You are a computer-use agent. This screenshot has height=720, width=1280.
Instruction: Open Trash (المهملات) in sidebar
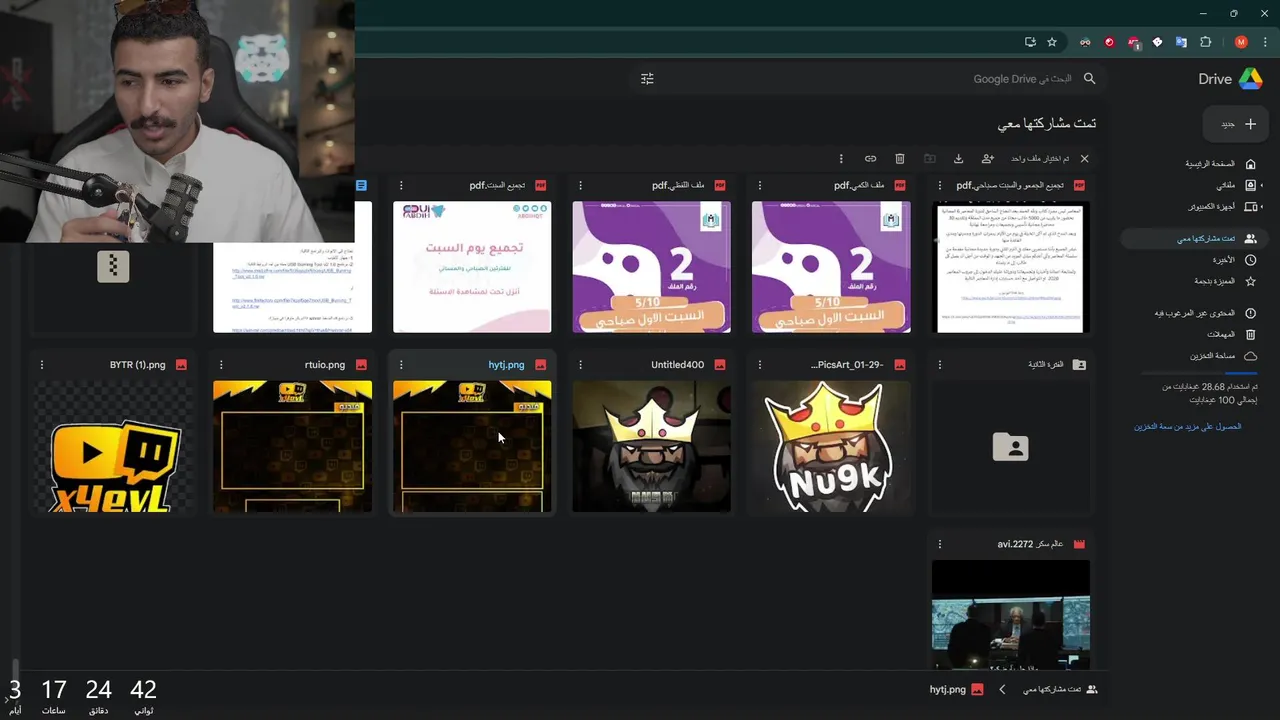tap(1231, 335)
